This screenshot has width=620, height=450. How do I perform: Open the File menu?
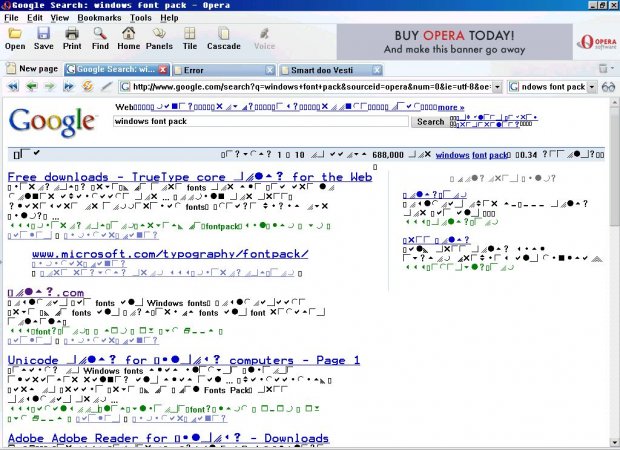click(11, 18)
